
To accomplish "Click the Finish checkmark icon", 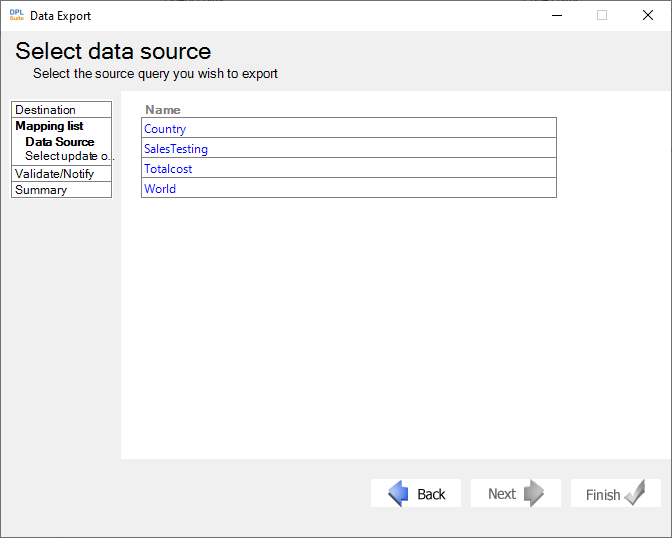I will coord(635,493).
